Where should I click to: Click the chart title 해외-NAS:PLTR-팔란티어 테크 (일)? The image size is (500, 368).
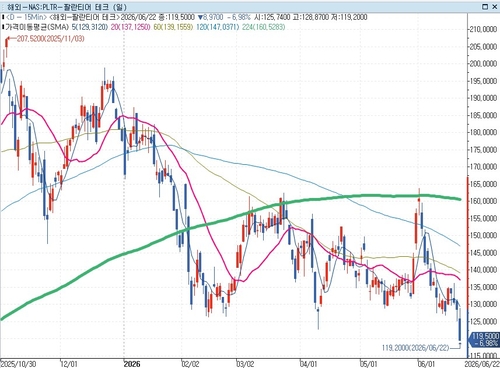[x=67, y=7]
